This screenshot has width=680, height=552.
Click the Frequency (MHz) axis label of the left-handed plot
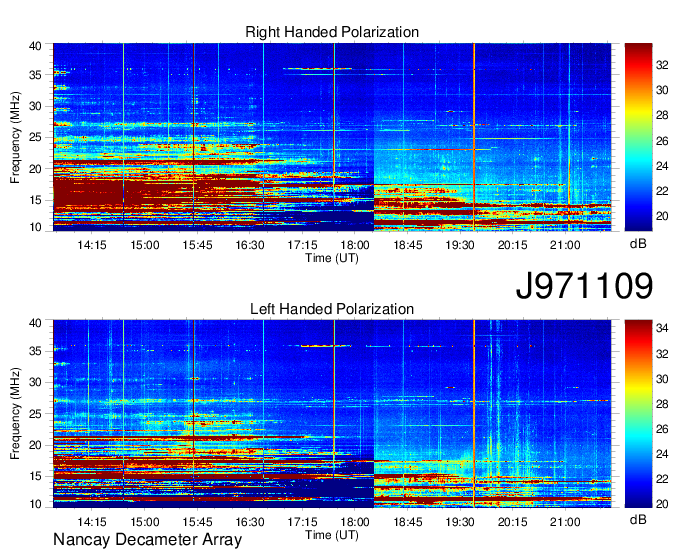pyautogui.click(x=15, y=414)
